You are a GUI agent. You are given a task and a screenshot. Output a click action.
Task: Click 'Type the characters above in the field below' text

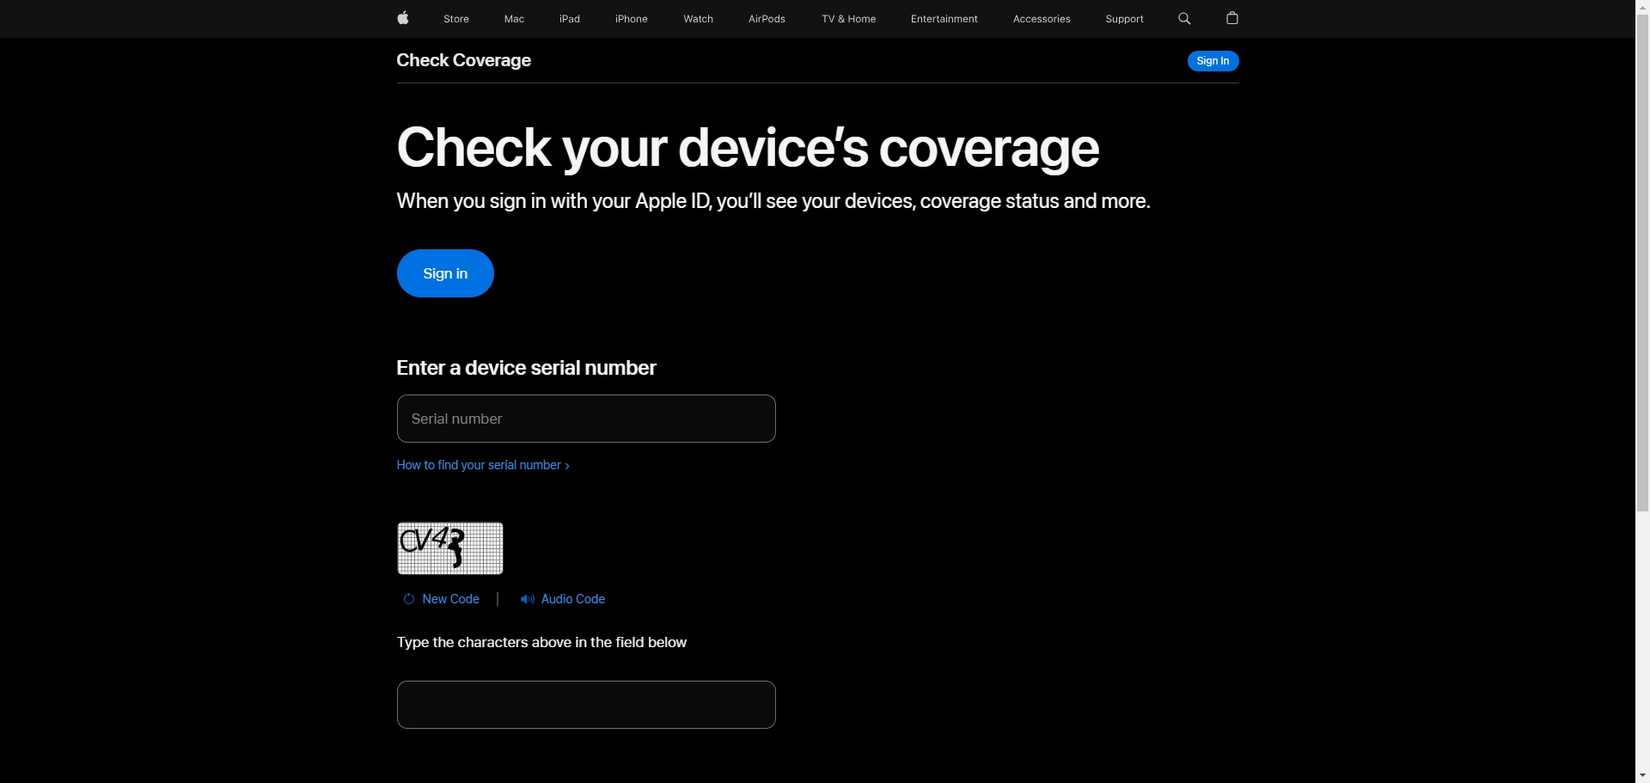point(541,642)
